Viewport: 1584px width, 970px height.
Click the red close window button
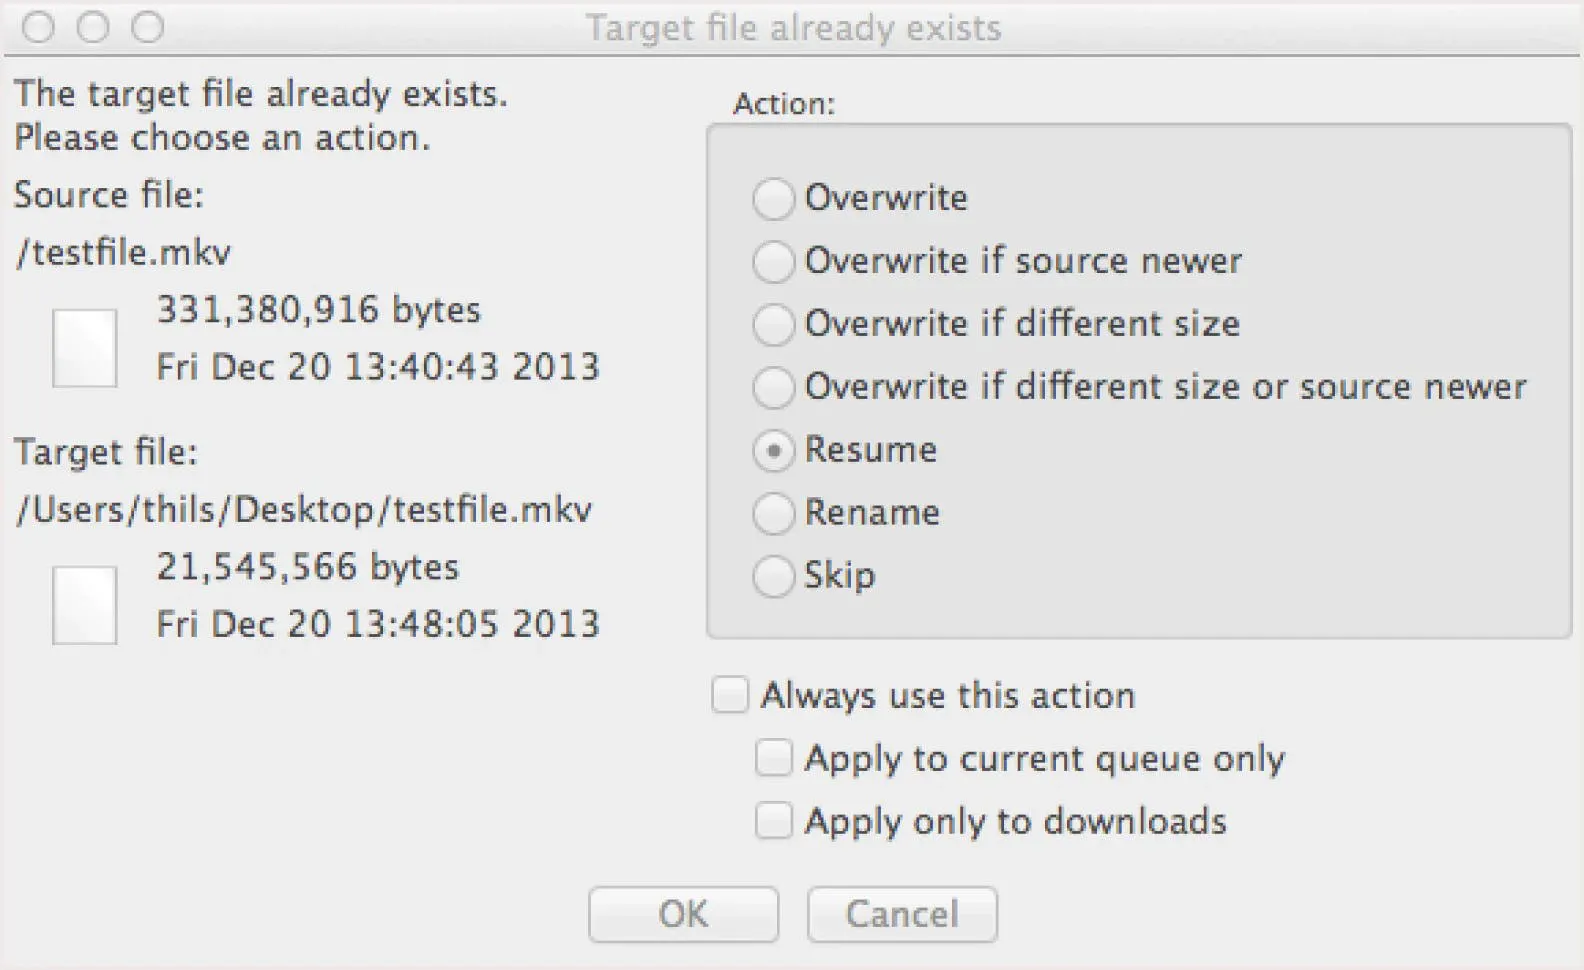coord(39,27)
